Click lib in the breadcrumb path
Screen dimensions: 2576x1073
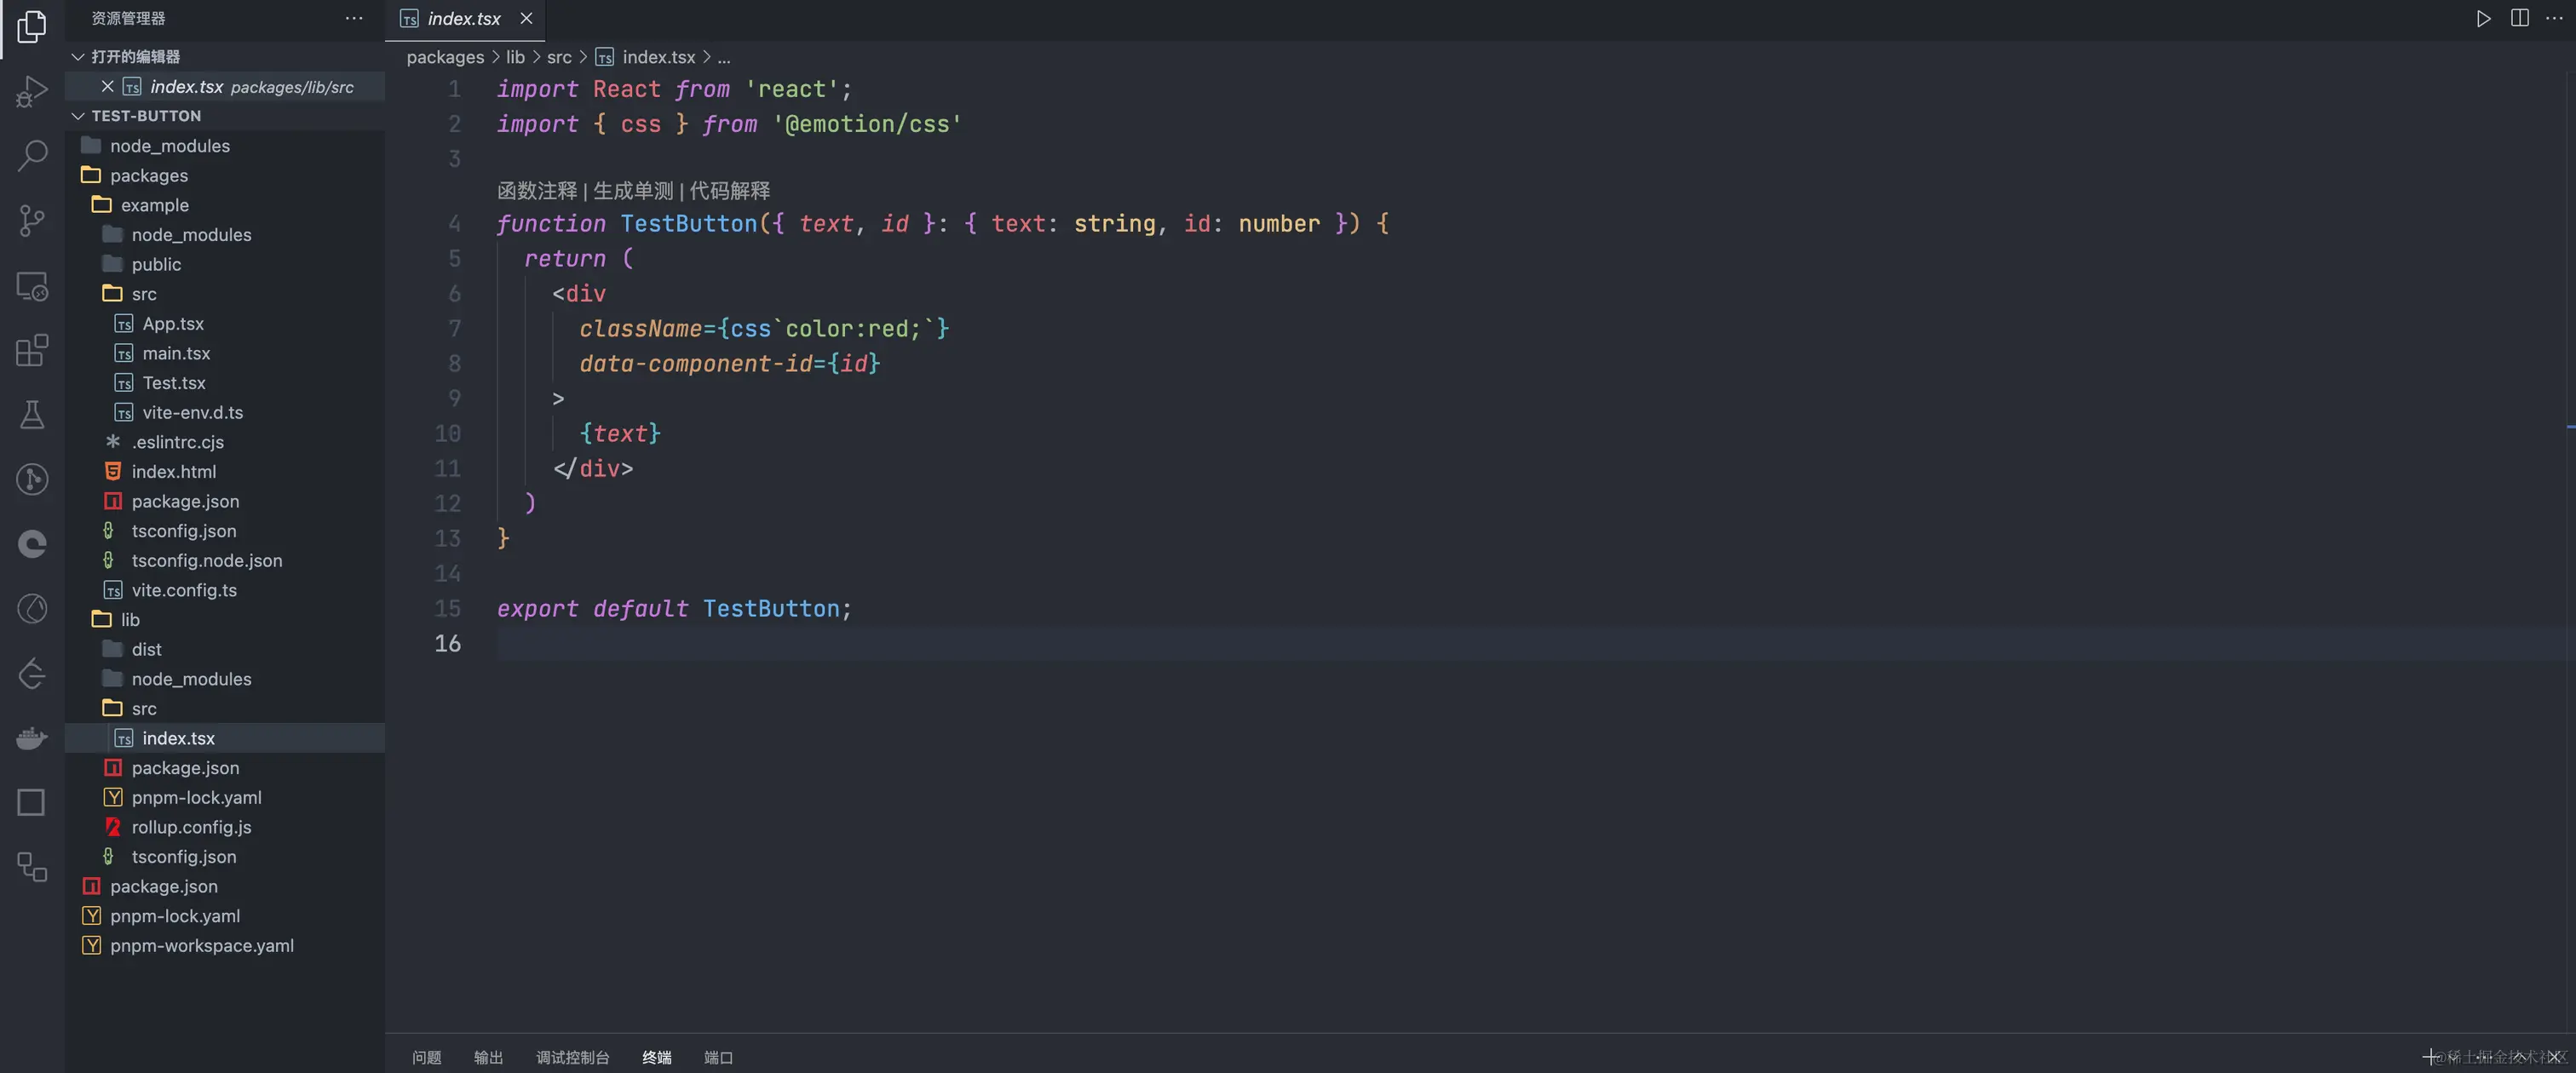(x=515, y=58)
